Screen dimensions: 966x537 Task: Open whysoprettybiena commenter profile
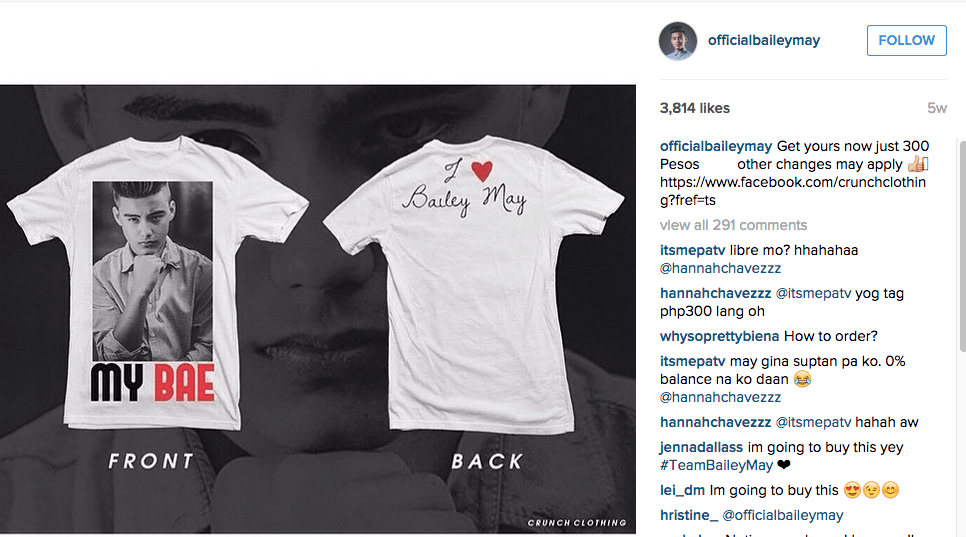click(x=720, y=336)
